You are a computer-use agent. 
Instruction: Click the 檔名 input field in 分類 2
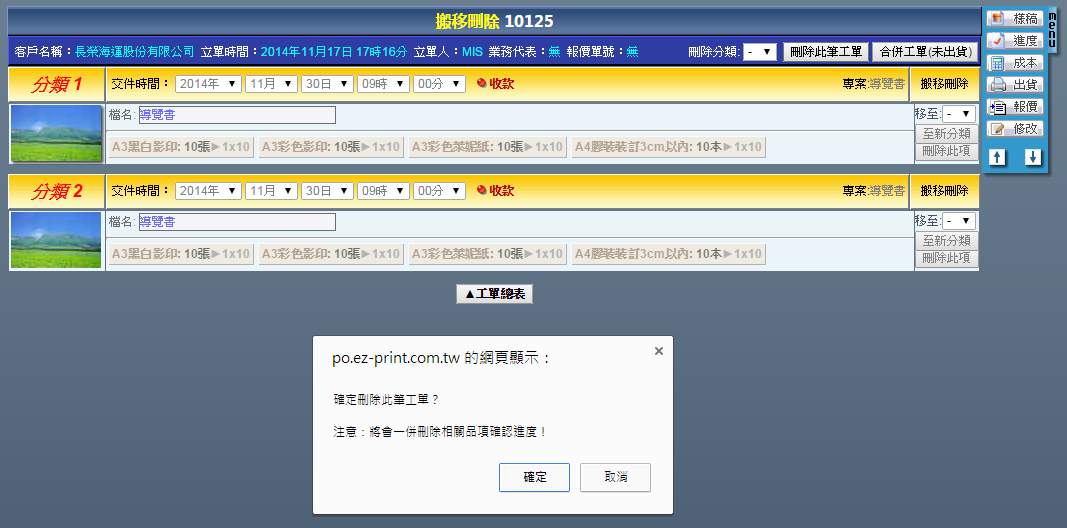click(x=237, y=221)
